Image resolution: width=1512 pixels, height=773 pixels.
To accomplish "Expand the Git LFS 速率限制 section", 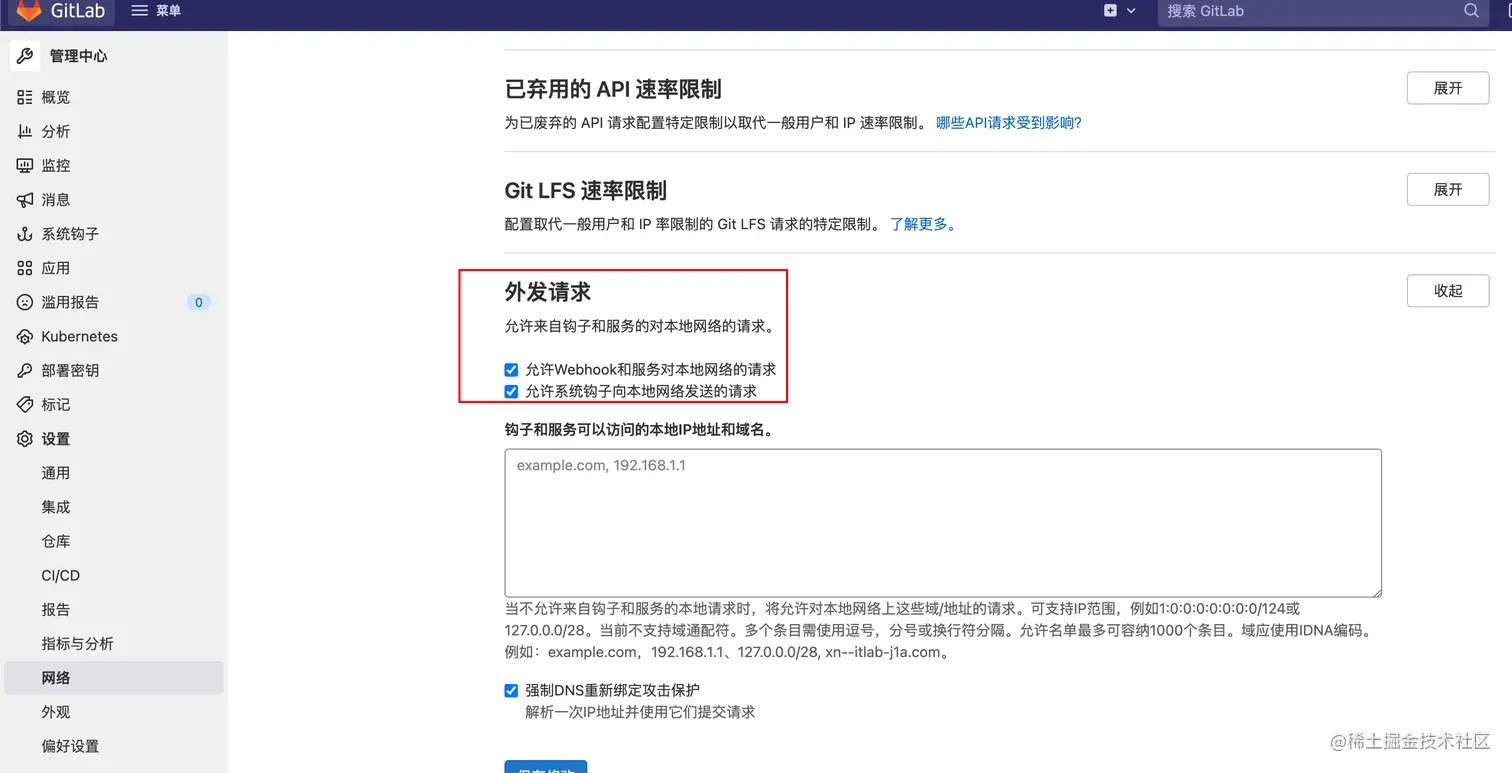I will click(1448, 189).
